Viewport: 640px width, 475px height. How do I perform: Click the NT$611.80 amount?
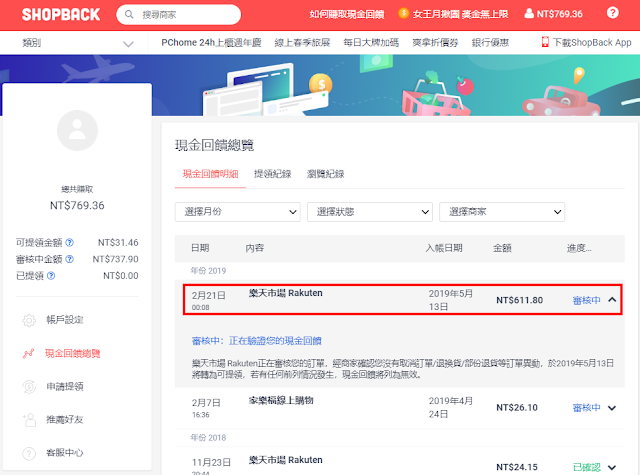point(520,300)
